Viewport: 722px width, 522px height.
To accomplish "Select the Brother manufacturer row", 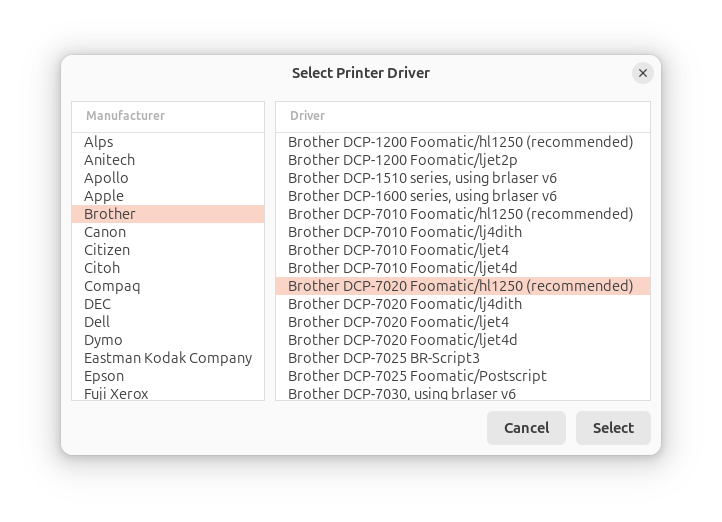I will (110, 214).
